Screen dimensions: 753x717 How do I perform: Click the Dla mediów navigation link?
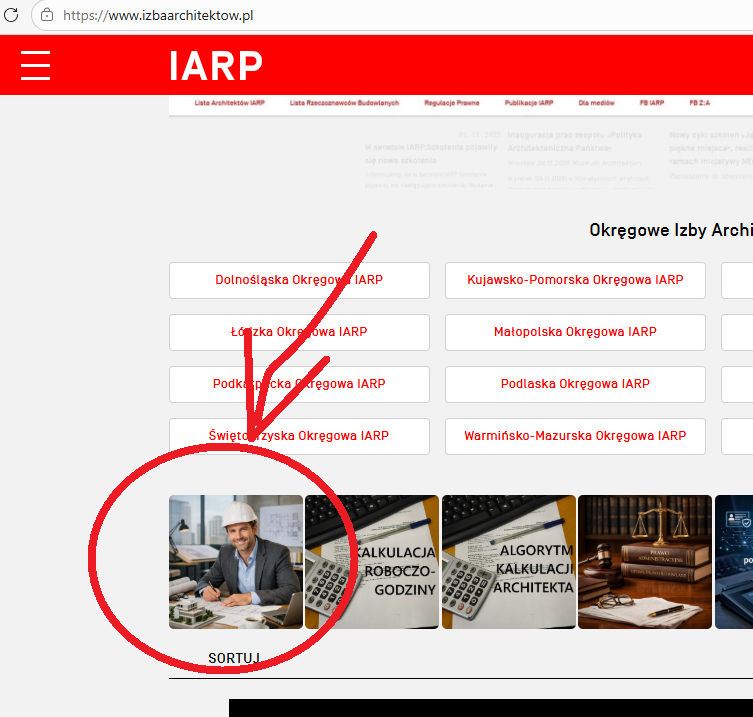click(x=596, y=103)
